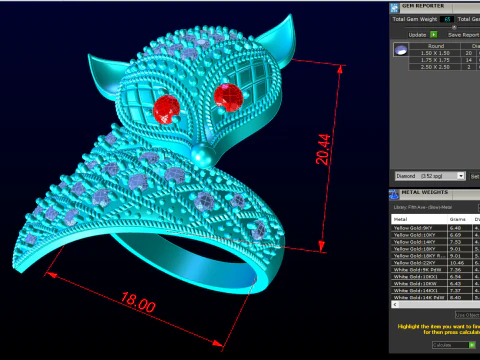Click the 18.00 dimension label
This screenshot has height=360, width=480.
138,302
